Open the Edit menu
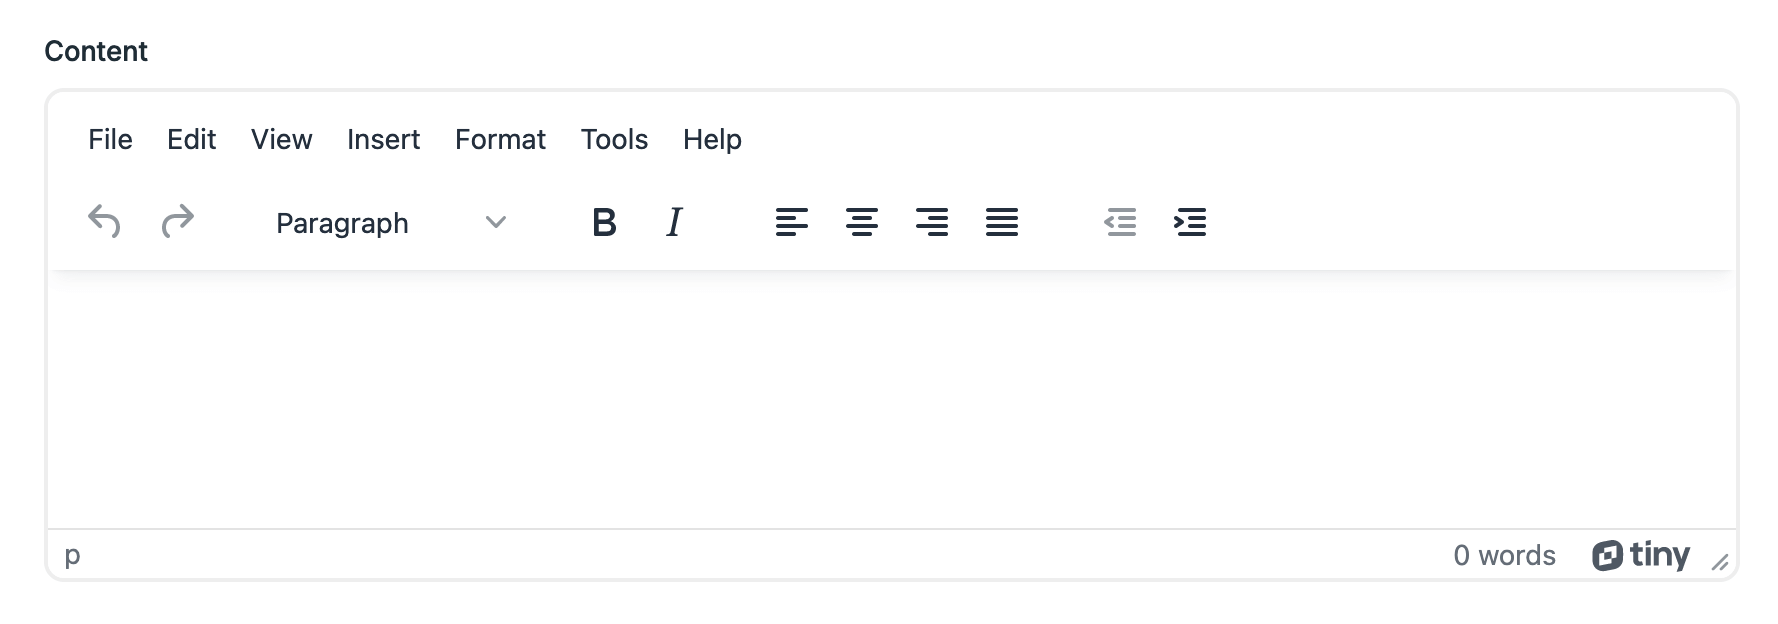1778x624 pixels. (191, 139)
